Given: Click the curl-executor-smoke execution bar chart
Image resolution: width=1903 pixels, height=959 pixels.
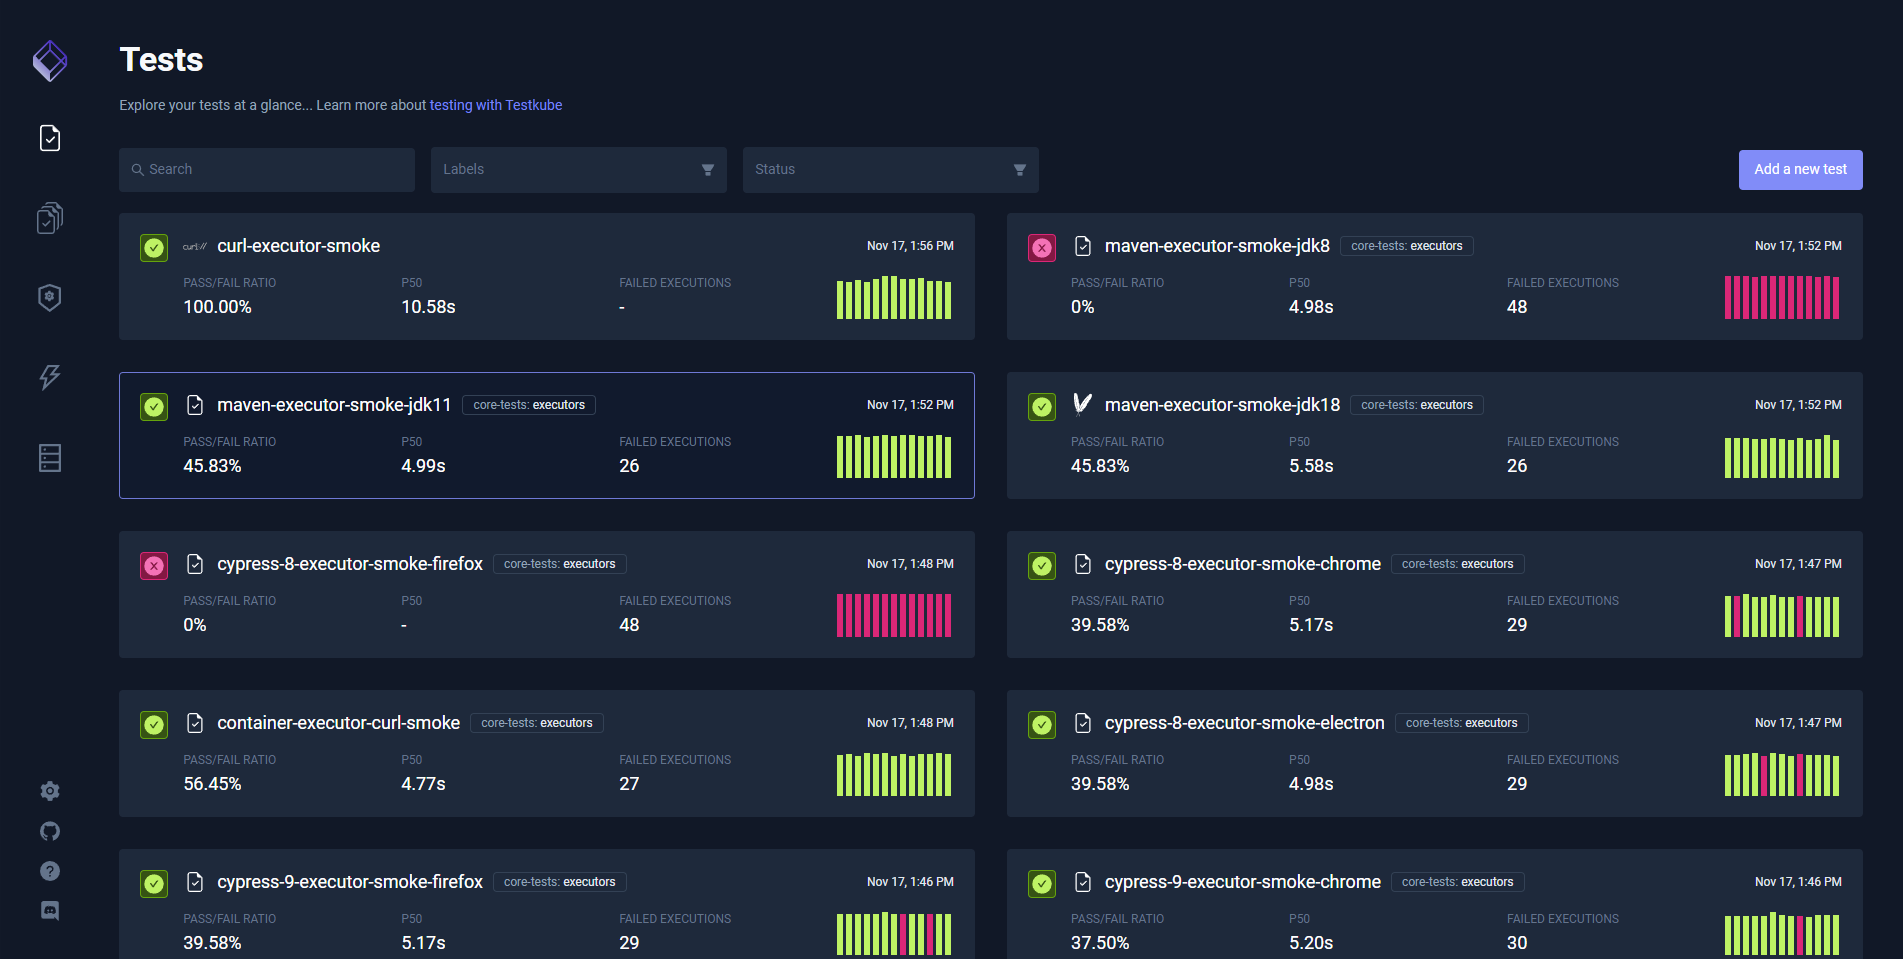Looking at the screenshot, I should pyautogui.click(x=894, y=298).
